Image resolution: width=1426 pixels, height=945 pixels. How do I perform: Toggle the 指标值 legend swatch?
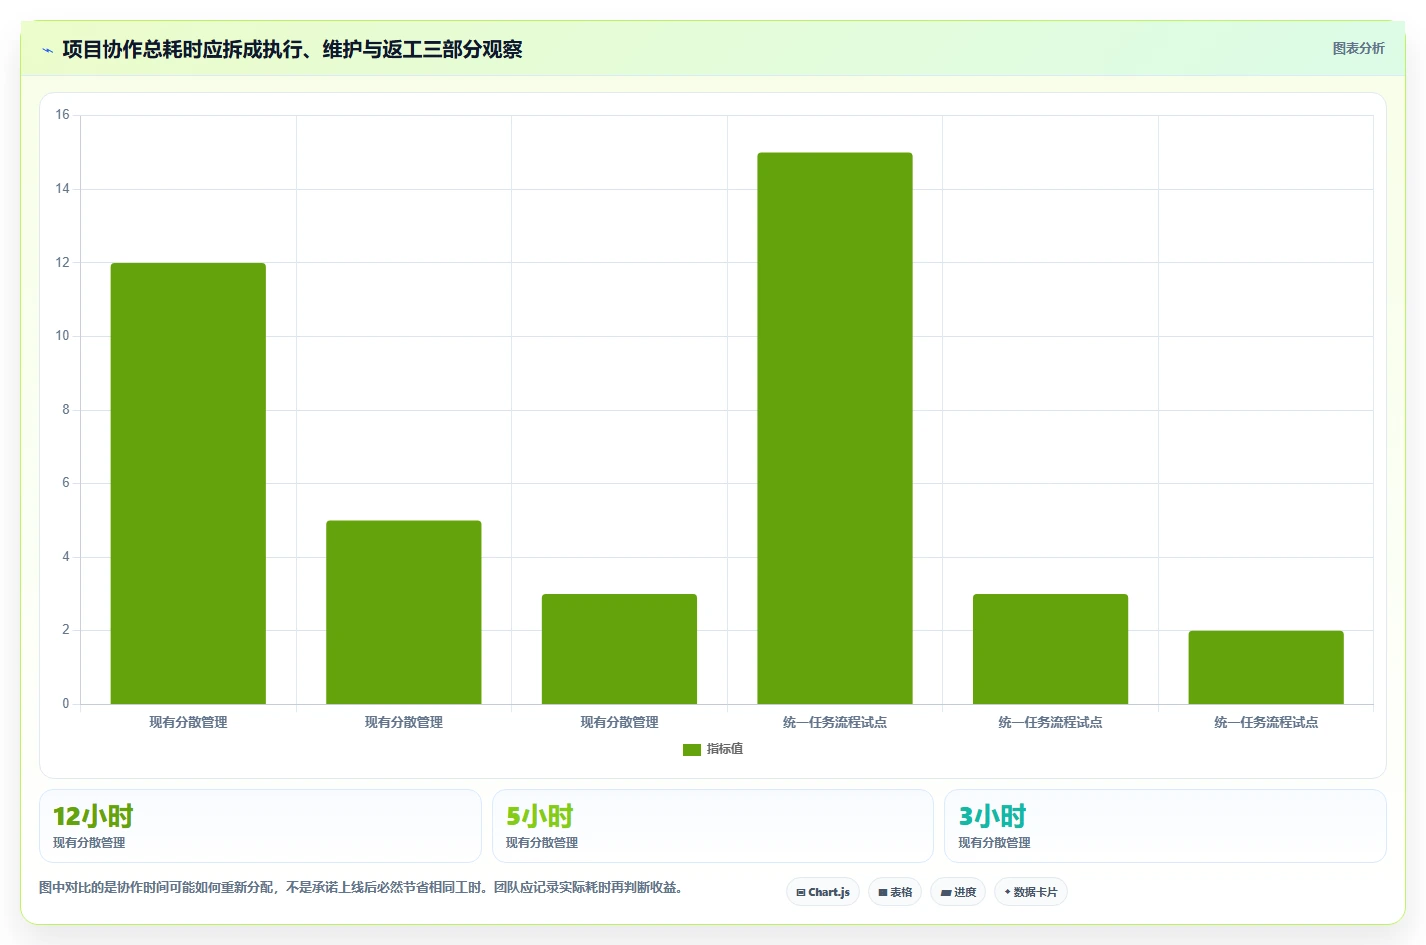(x=691, y=749)
